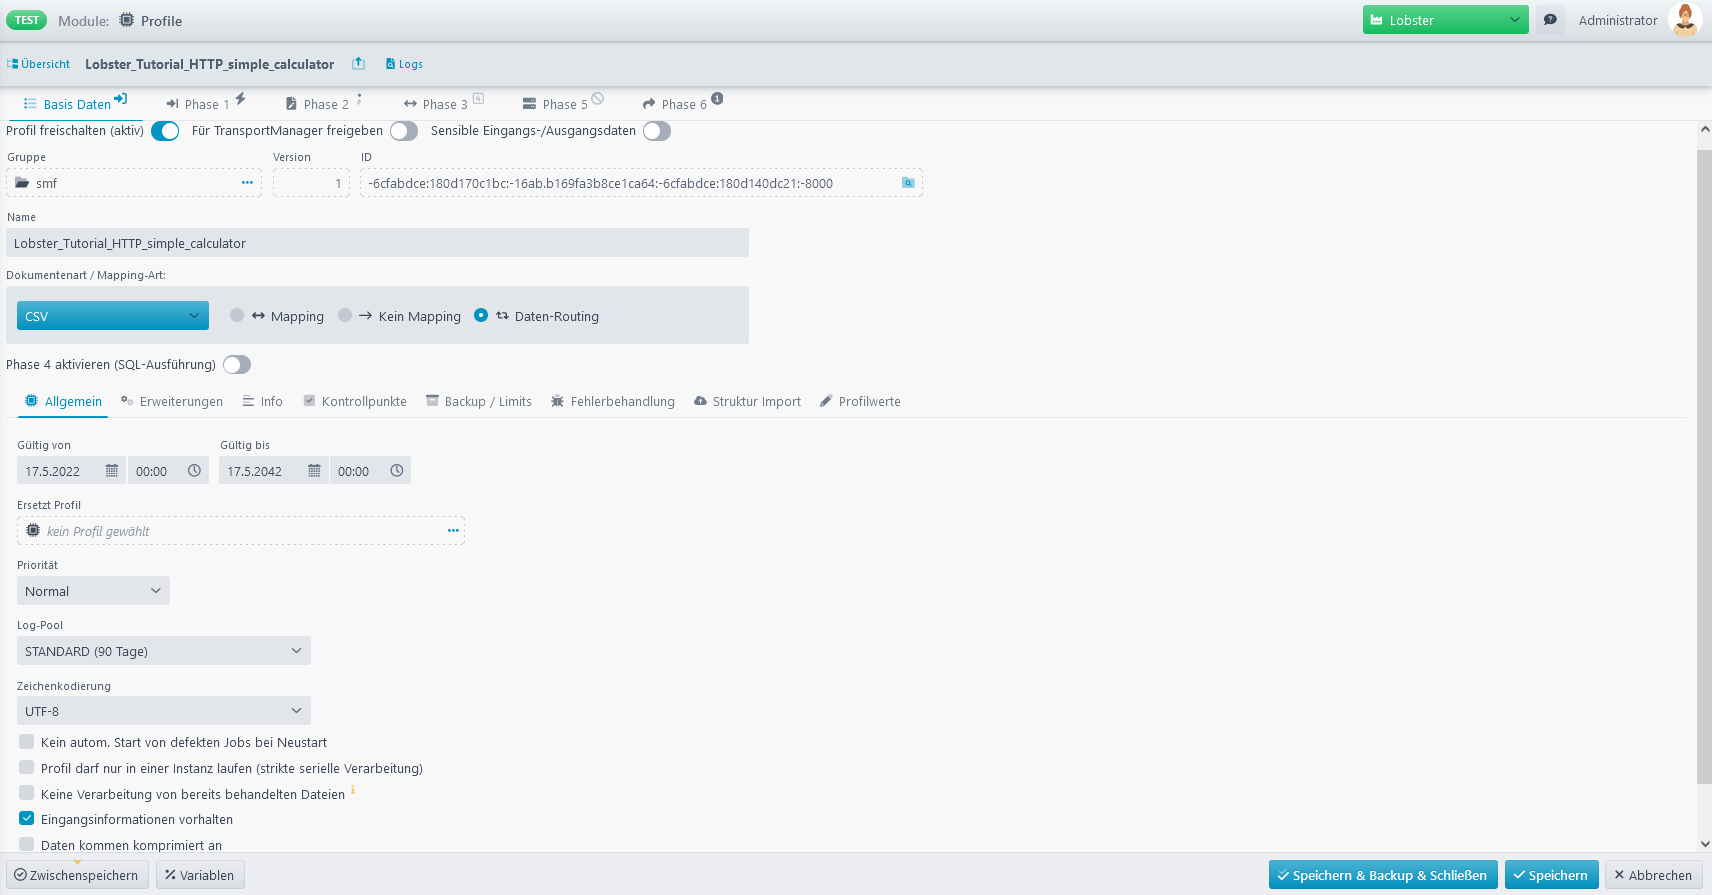Open clock picker for Gültig bis time

(x=397, y=471)
